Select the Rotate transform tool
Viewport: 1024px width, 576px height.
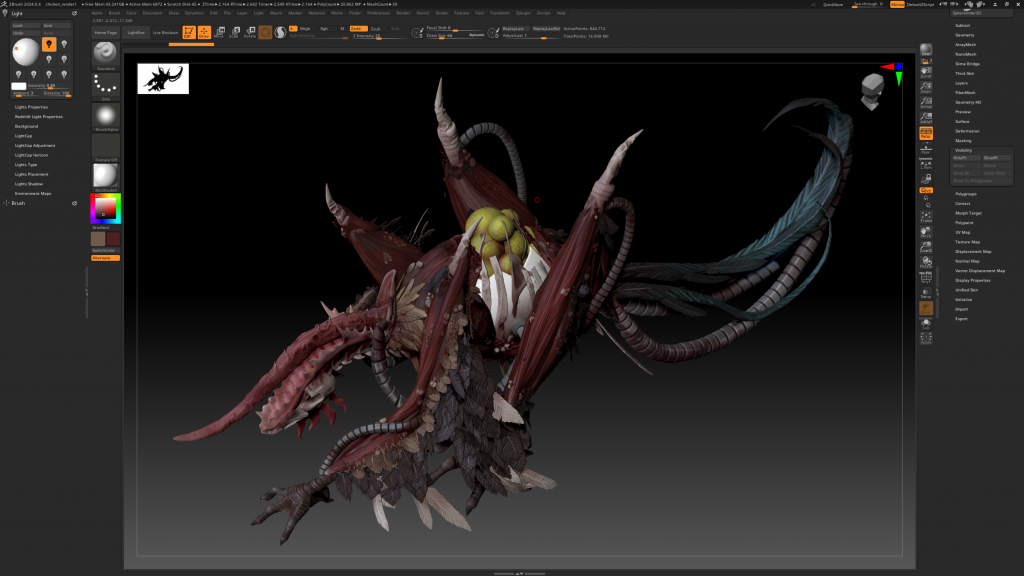coord(249,32)
